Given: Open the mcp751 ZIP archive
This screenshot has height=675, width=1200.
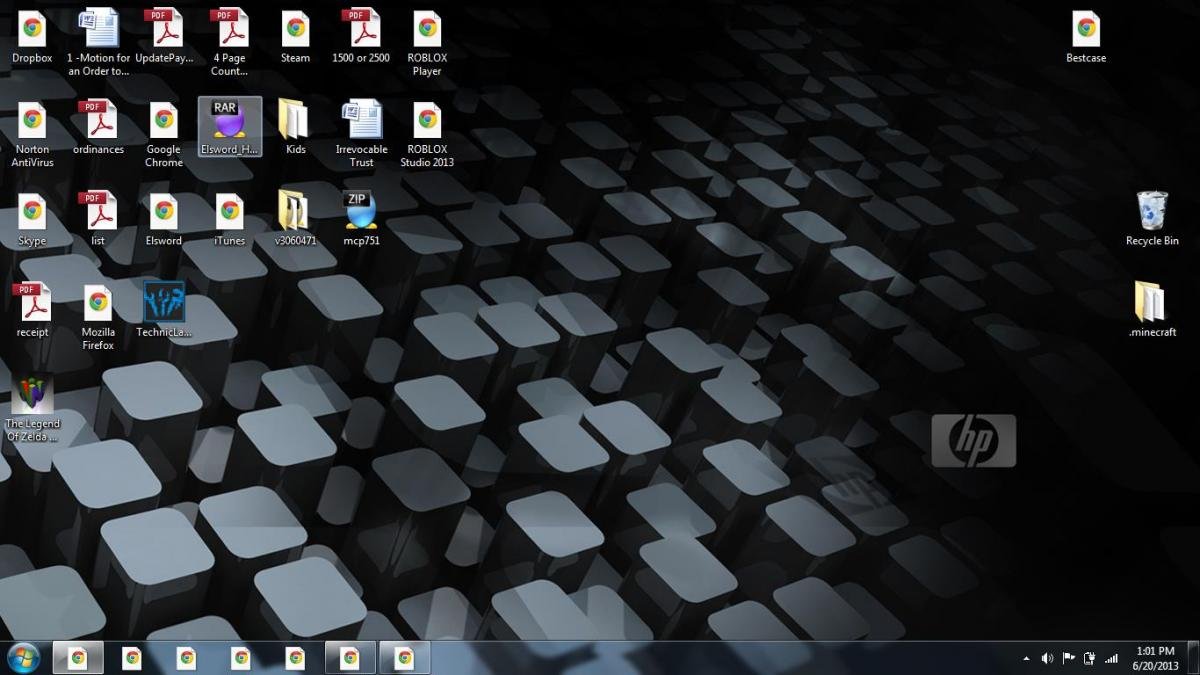Looking at the screenshot, I should [x=361, y=220].
